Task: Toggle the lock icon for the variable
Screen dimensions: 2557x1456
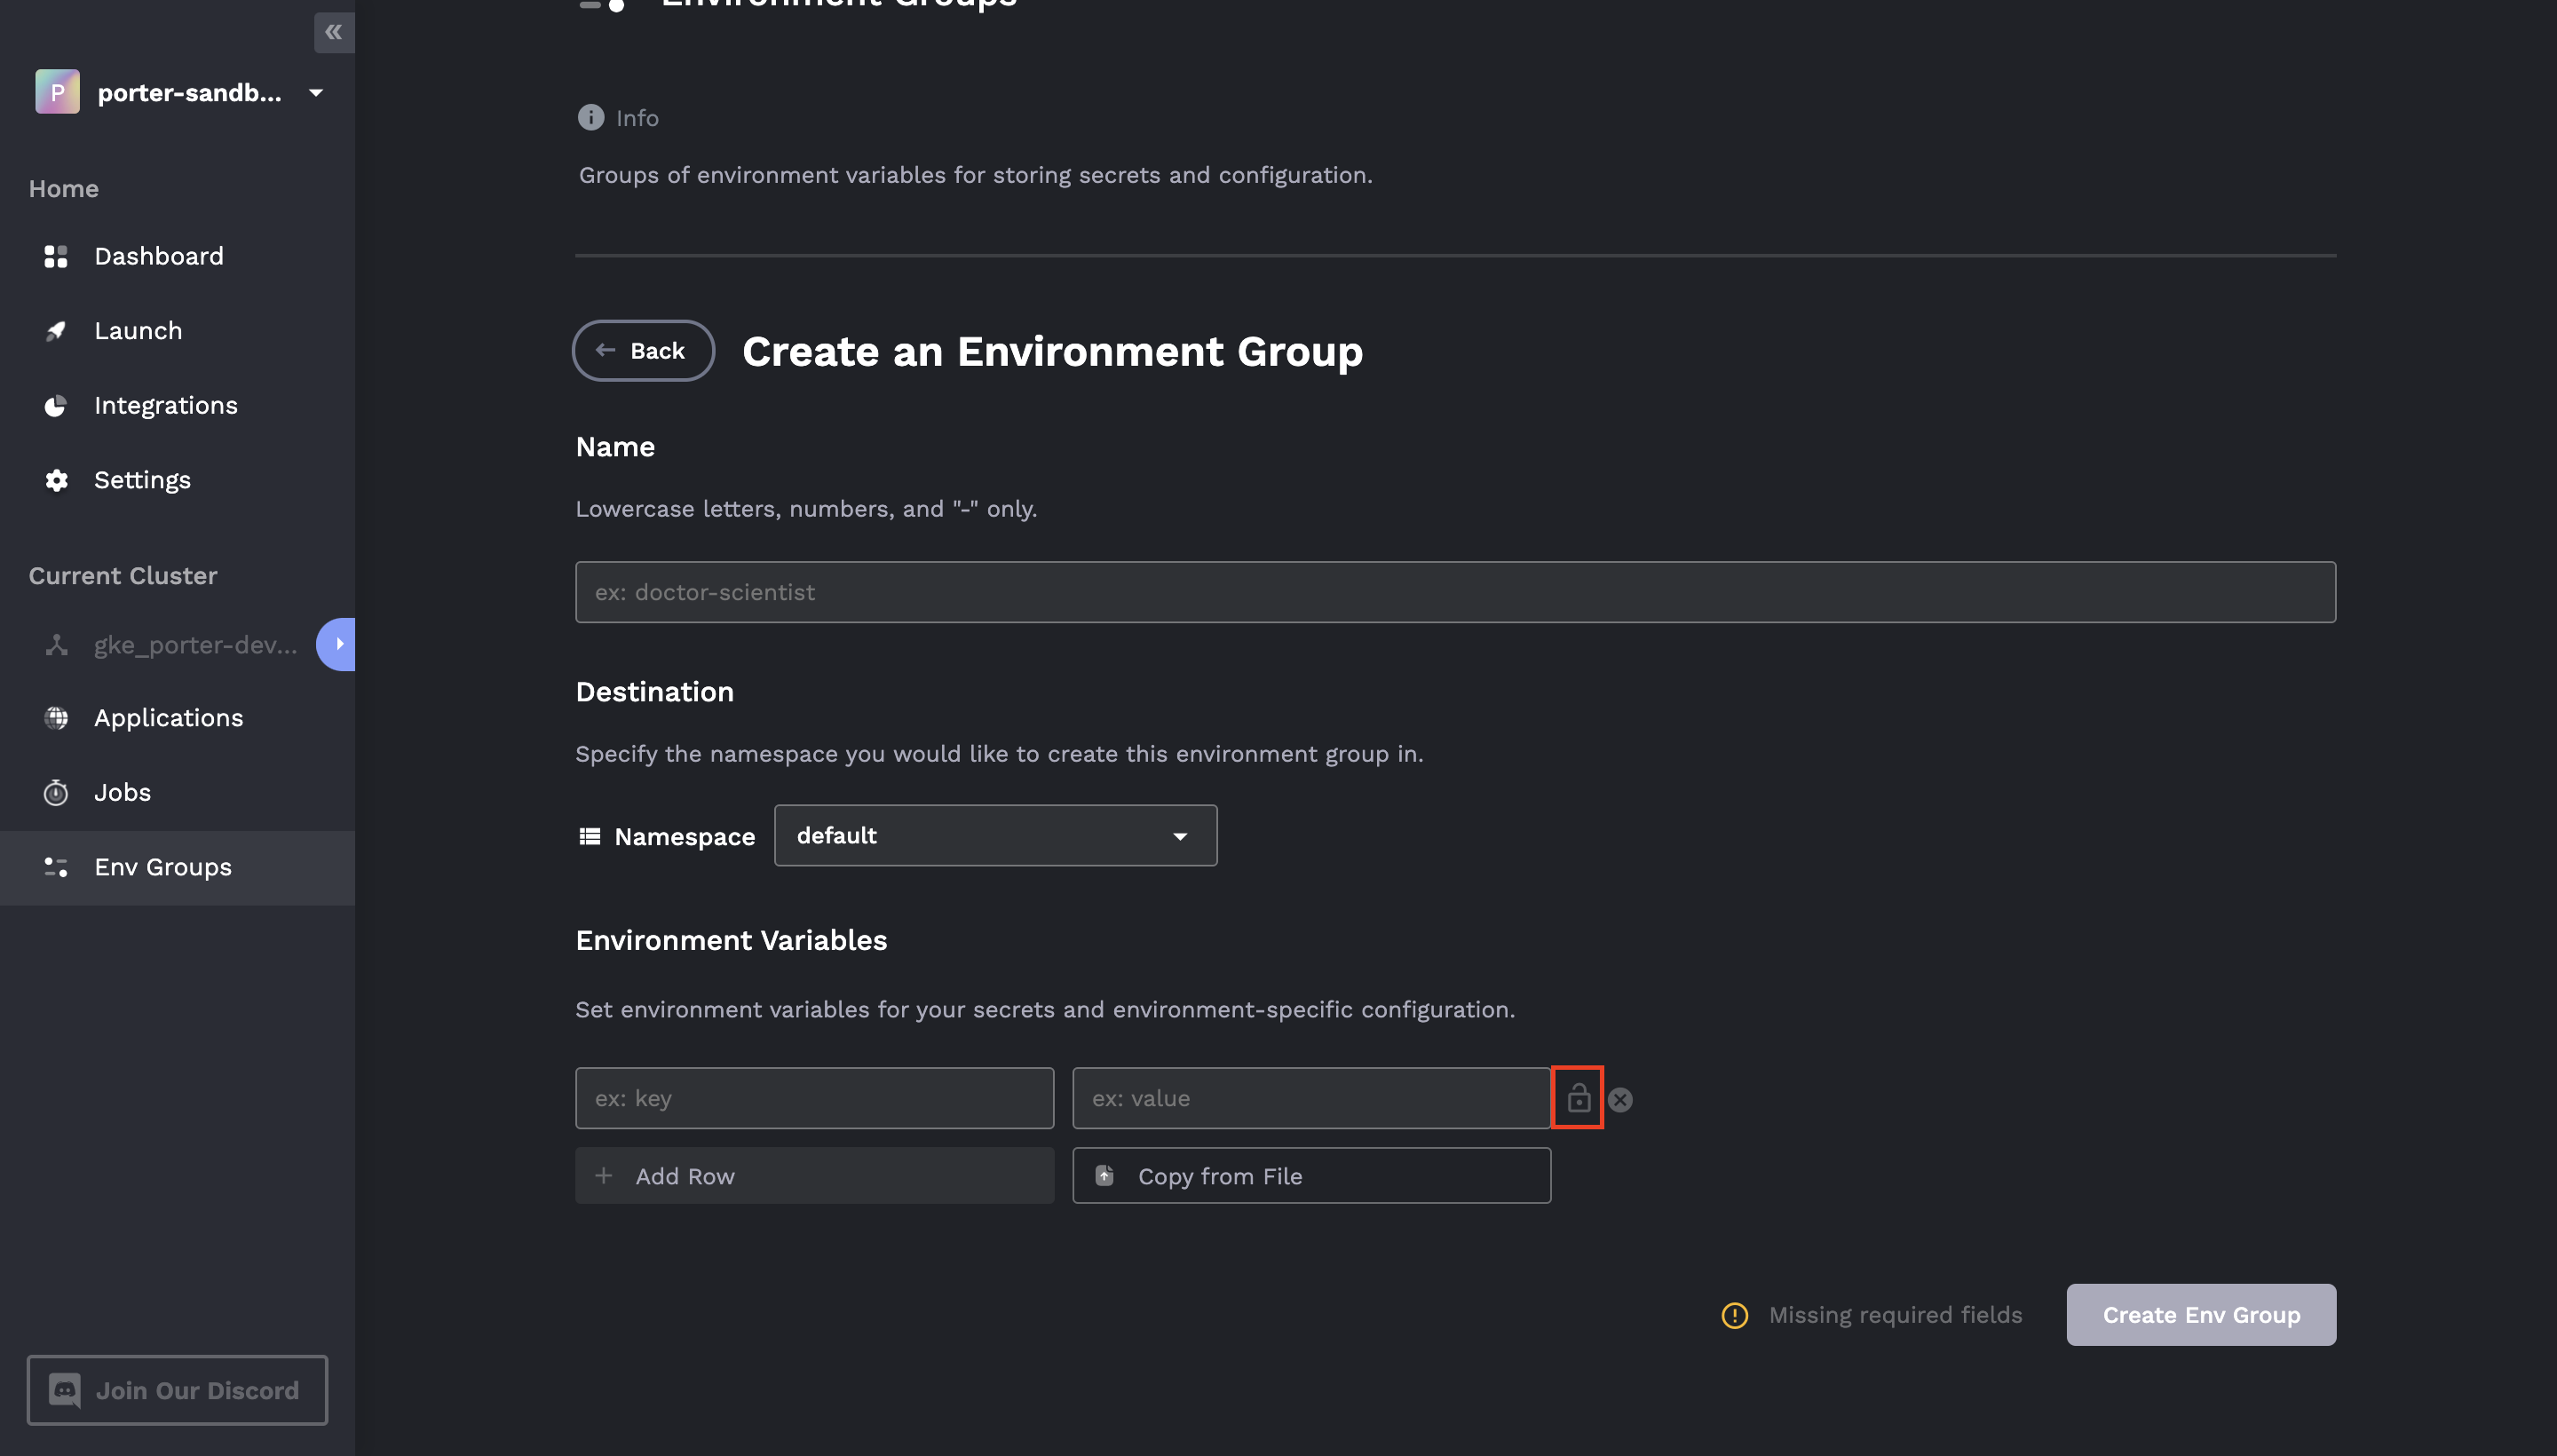Action: pyautogui.click(x=1577, y=1098)
